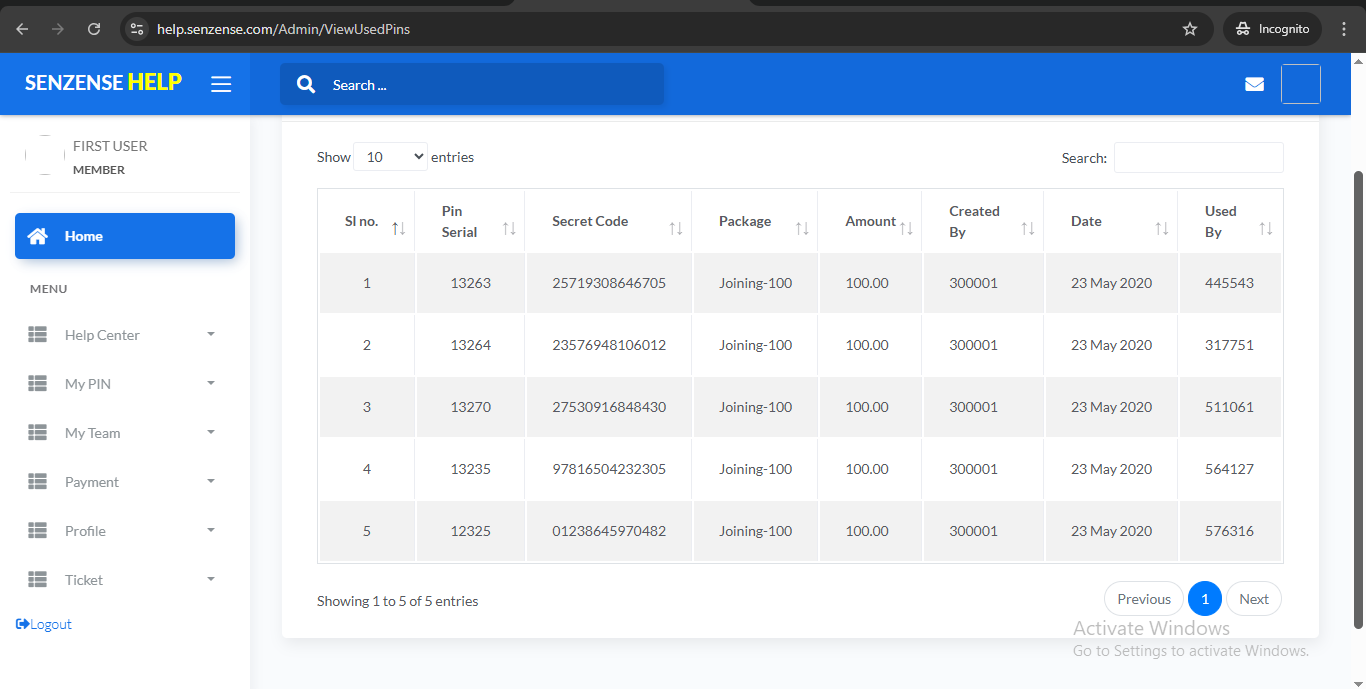The image size is (1366, 689).
Task: Click secret code 27530916848430
Action: 609,407
